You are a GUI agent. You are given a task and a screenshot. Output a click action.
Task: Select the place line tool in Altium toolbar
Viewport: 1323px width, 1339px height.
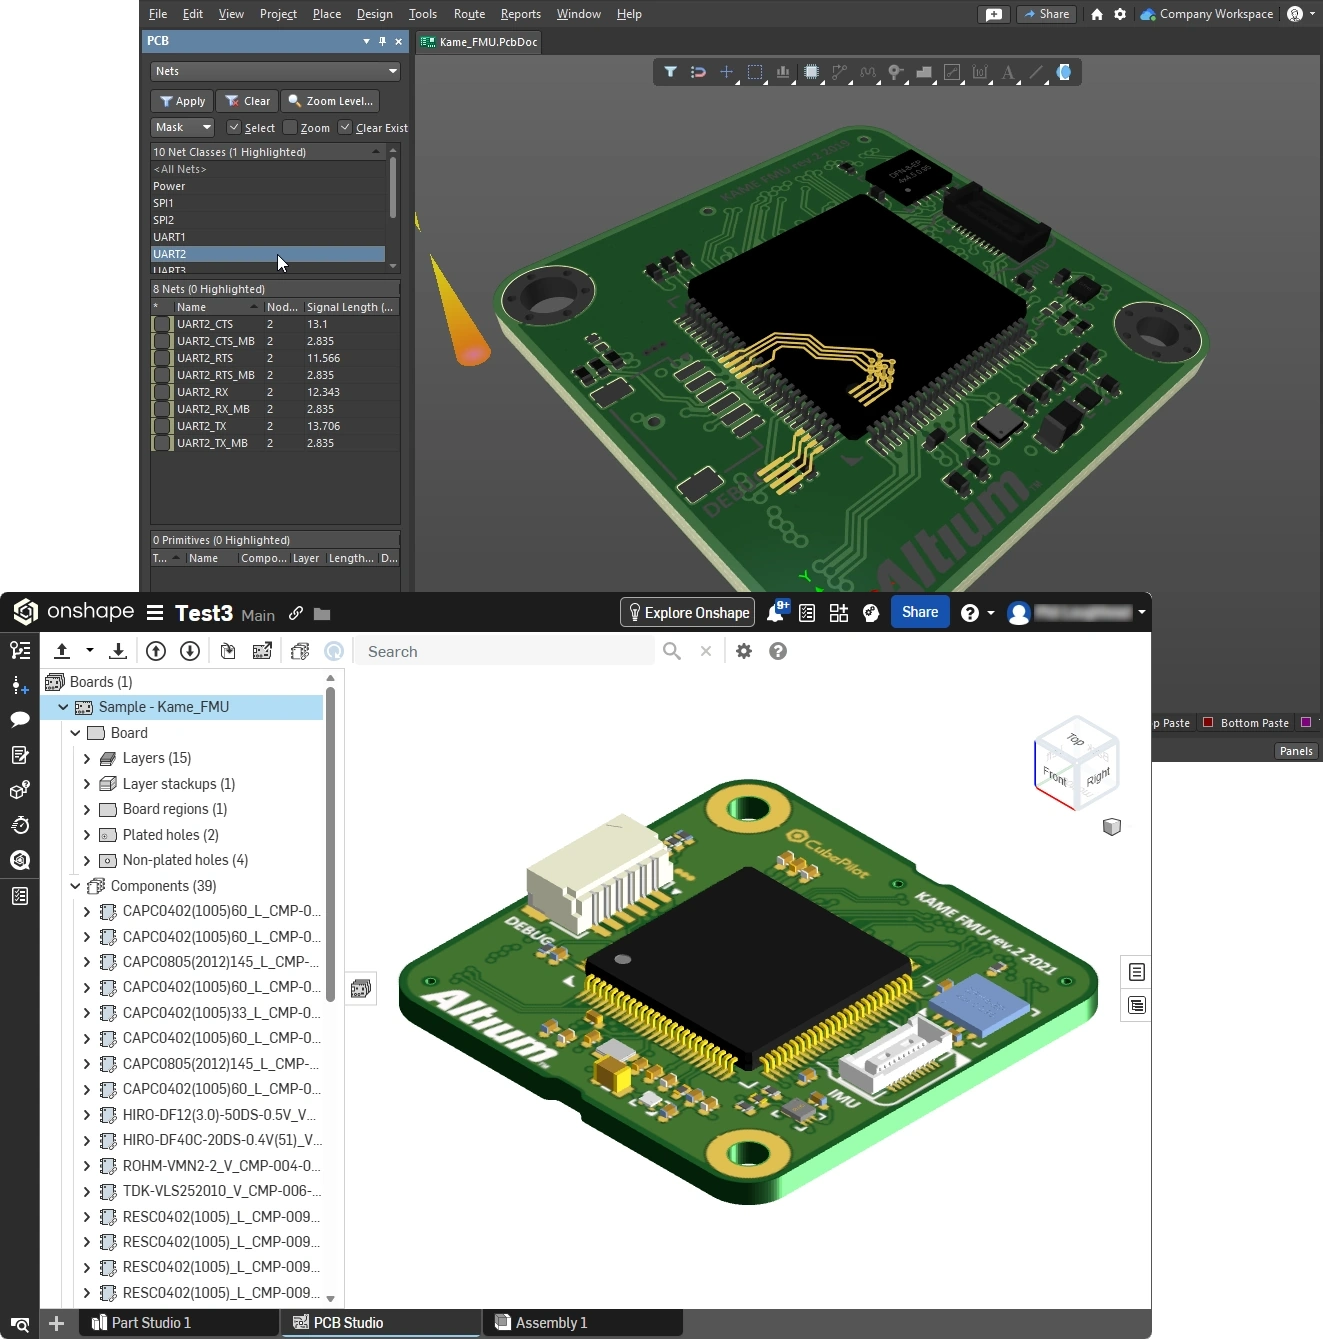click(x=1036, y=72)
